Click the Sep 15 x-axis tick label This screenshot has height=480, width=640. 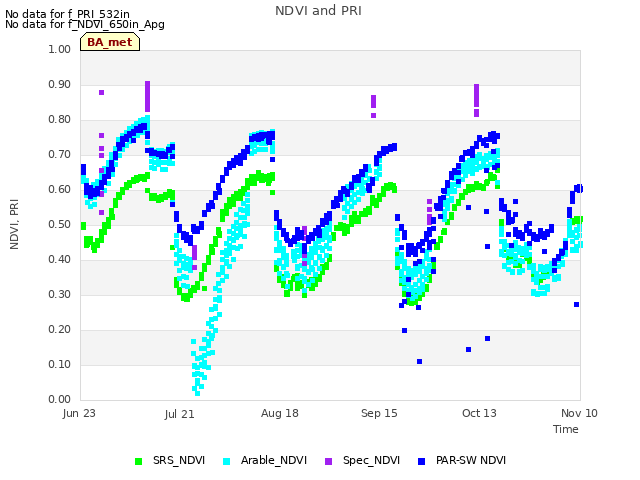379,413
